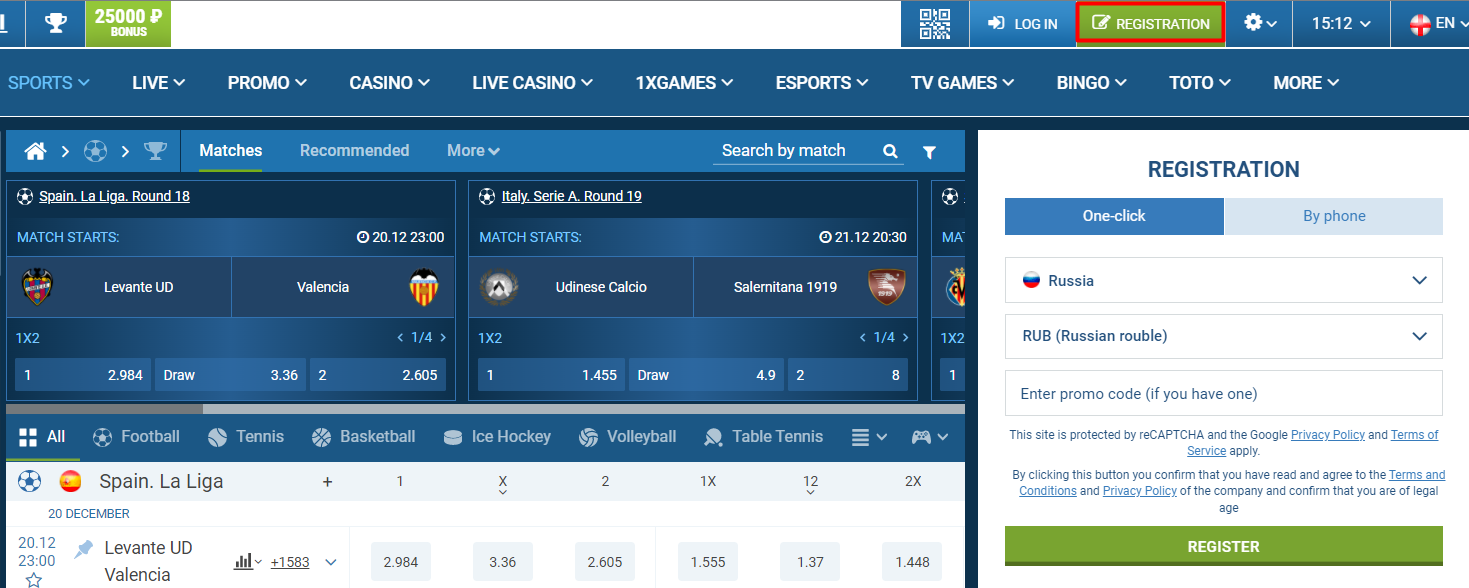Open the LIVE CASINO menu
The width and height of the screenshot is (1469, 588).
[x=533, y=83]
